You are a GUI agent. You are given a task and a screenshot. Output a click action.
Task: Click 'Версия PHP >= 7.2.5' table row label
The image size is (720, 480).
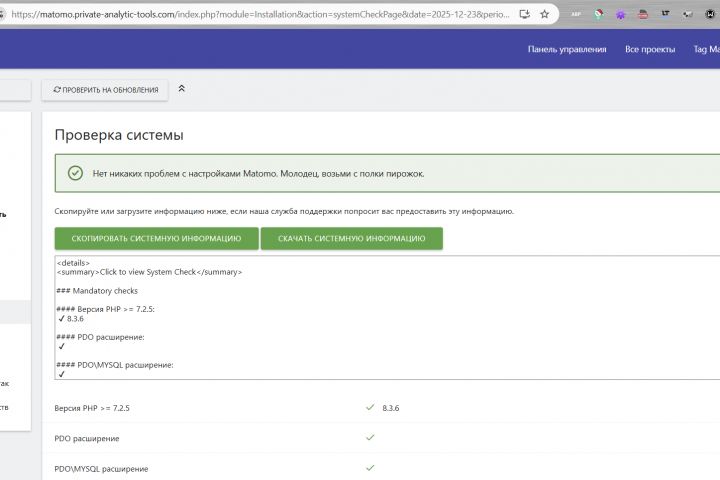pos(92,408)
